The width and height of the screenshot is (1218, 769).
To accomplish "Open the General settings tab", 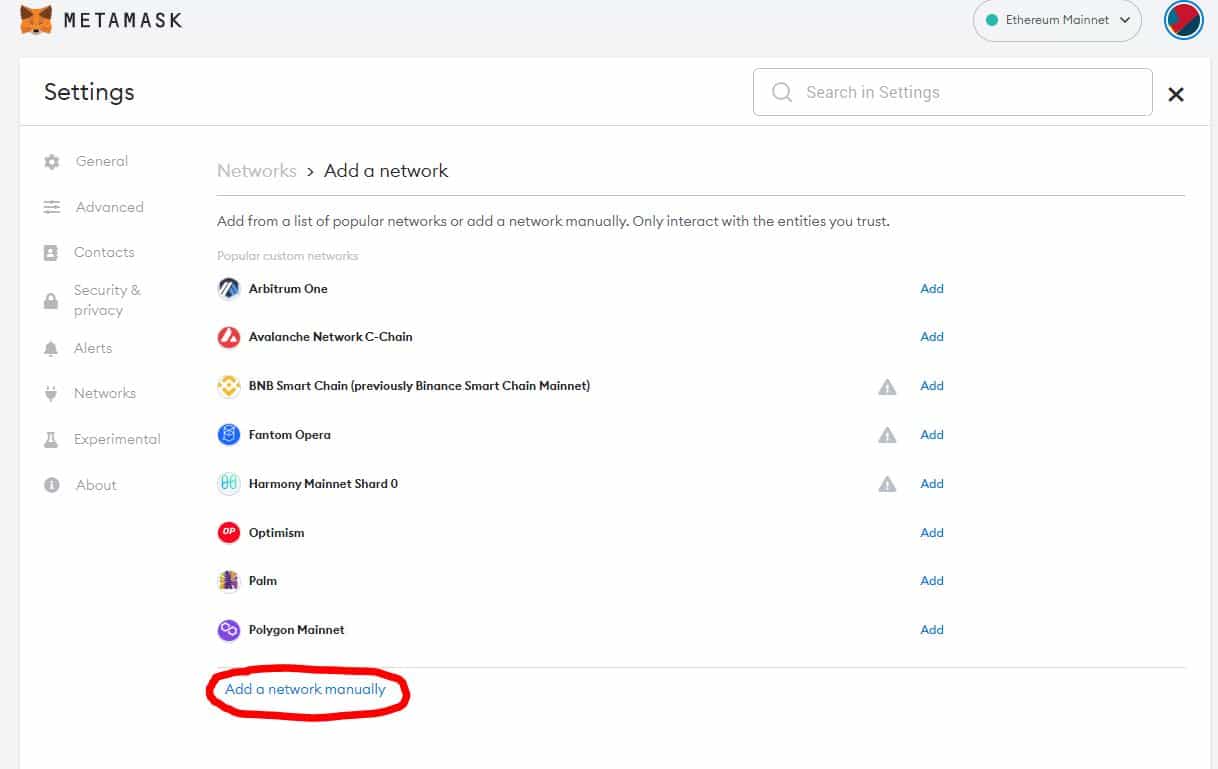I will 102,161.
